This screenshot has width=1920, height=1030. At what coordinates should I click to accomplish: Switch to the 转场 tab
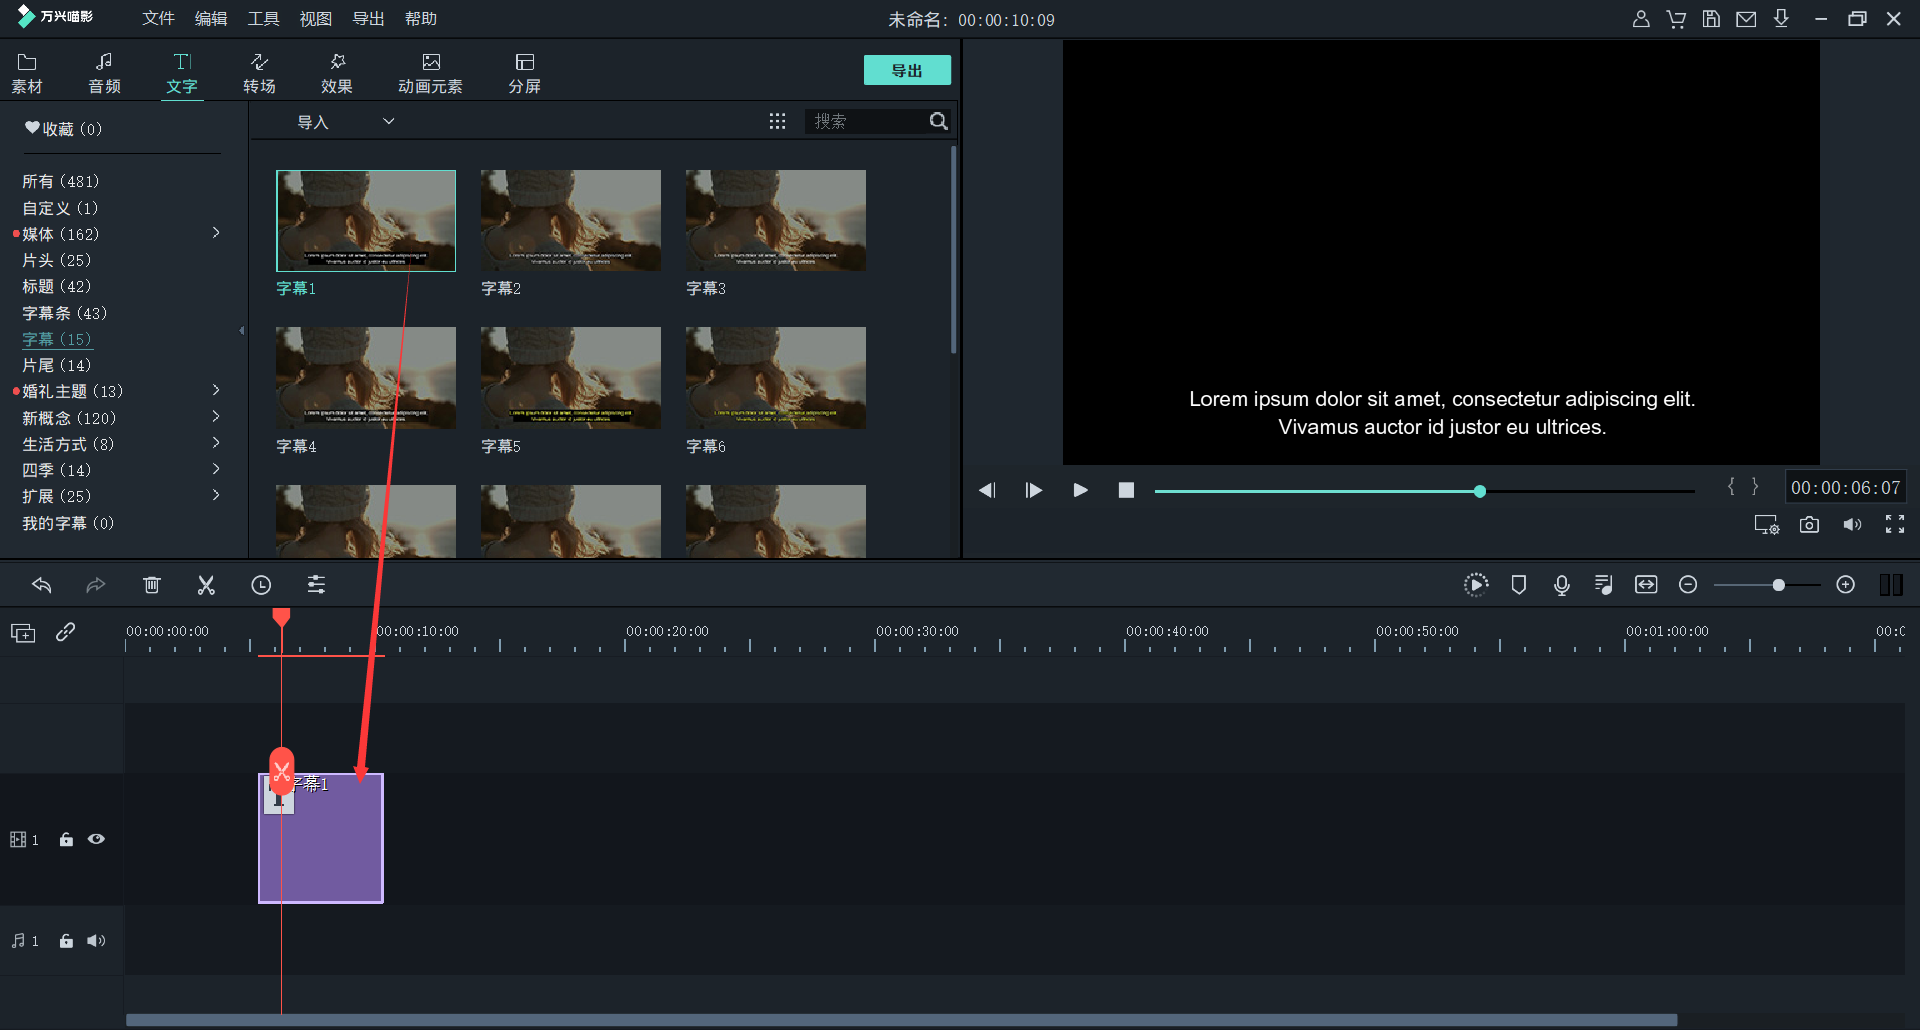coord(259,73)
